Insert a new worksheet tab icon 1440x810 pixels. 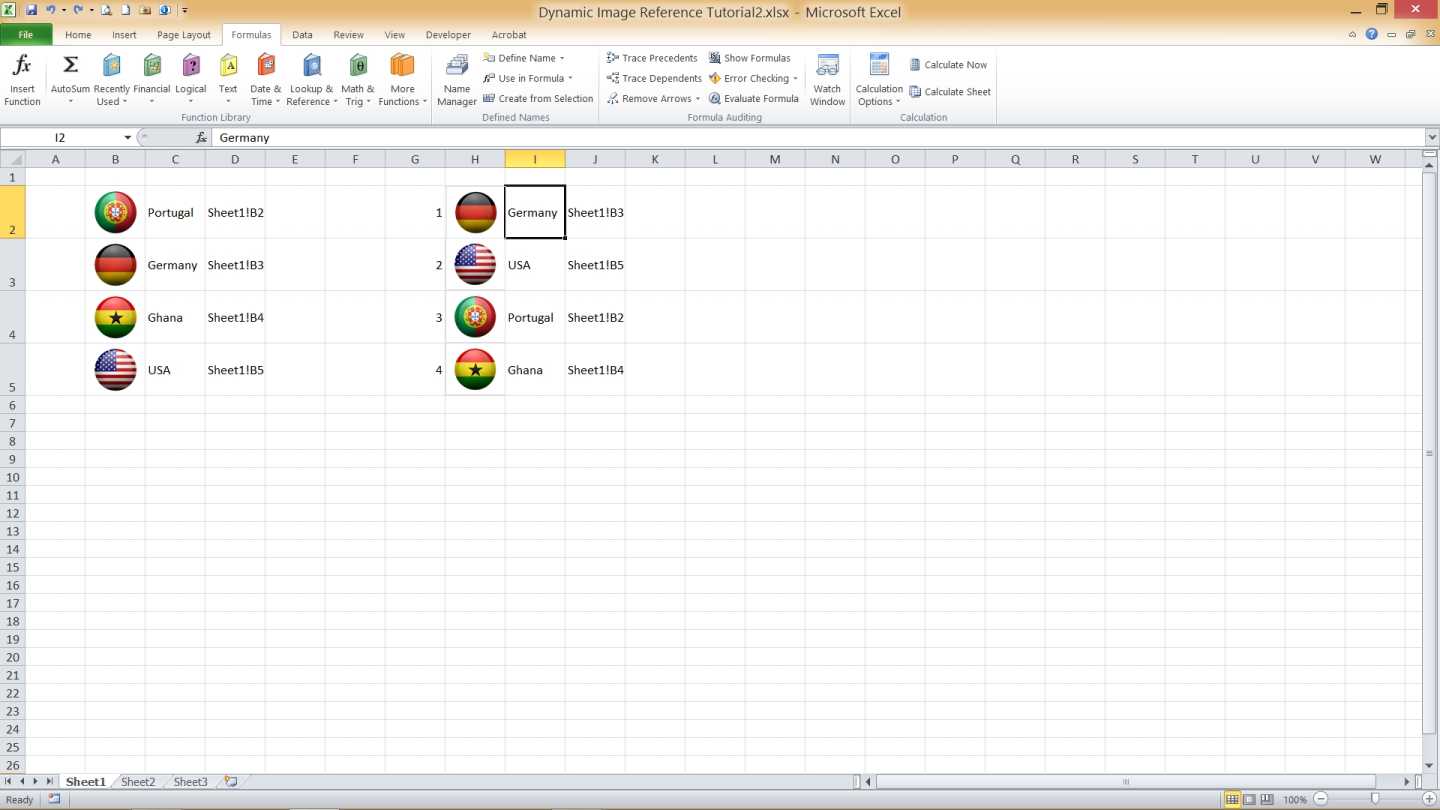coord(231,782)
